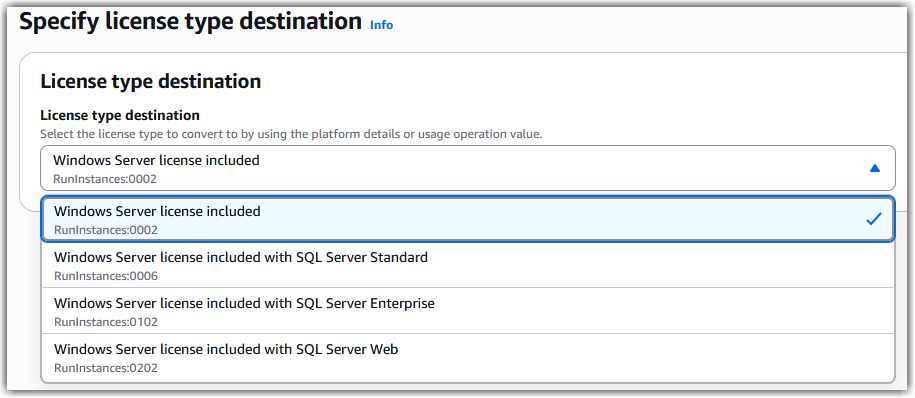Image resolution: width=915 pixels, height=398 pixels.
Task: Click the RunInstances:0006 text
Action: point(106,275)
